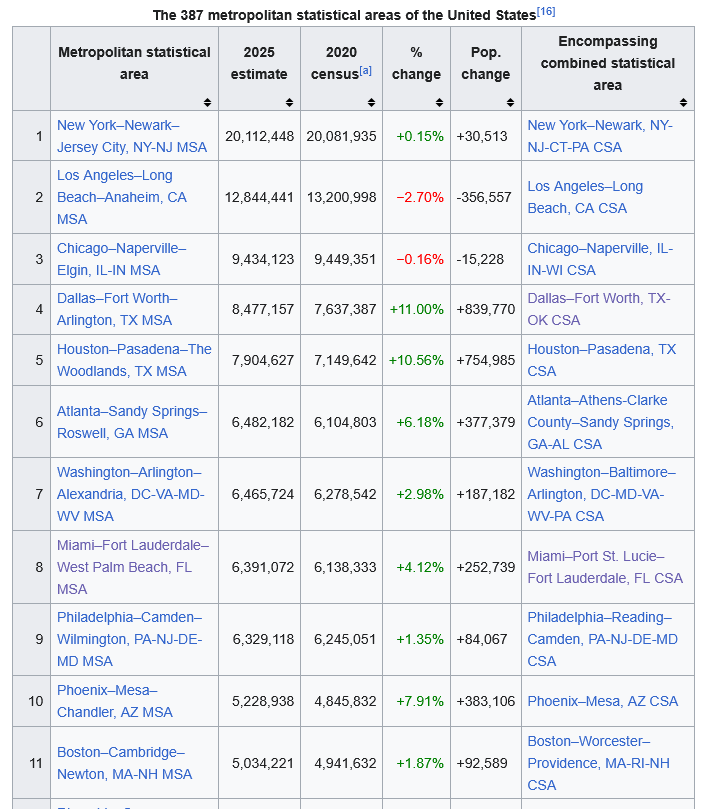Click the 20,112,448 estimate cell
The height and width of the screenshot is (809, 711).
pyautogui.click(x=259, y=136)
